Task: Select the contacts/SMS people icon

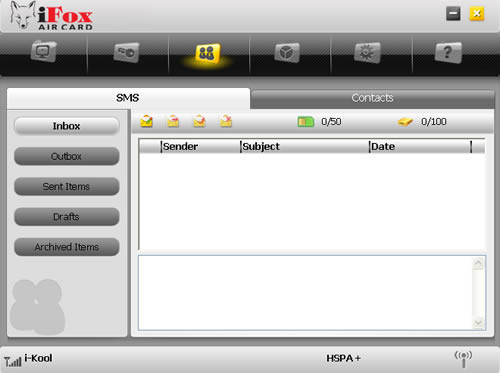Action: [x=207, y=53]
